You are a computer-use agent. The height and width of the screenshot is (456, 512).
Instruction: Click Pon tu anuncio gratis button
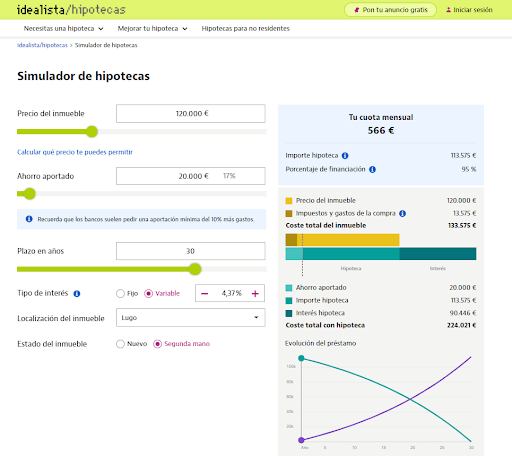[x=390, y=10]
